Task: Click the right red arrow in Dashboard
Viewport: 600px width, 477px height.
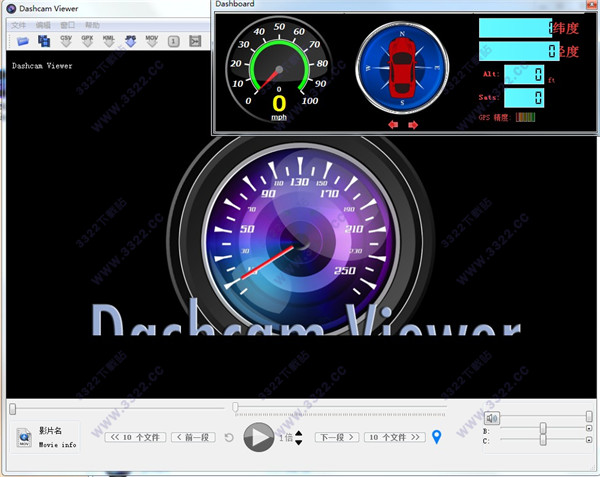Action: pos(413,125)
